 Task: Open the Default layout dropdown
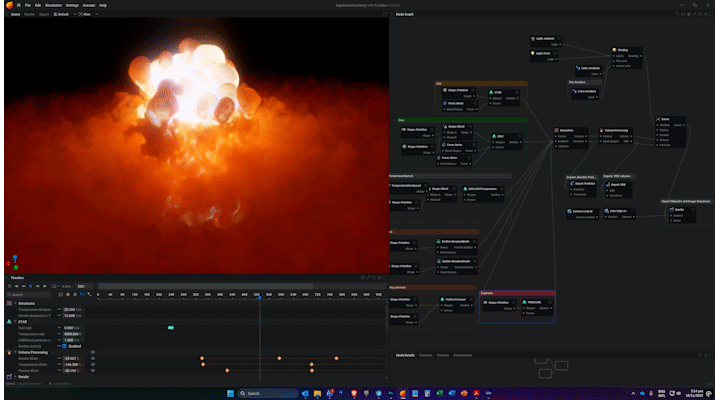tap(62, 15)
